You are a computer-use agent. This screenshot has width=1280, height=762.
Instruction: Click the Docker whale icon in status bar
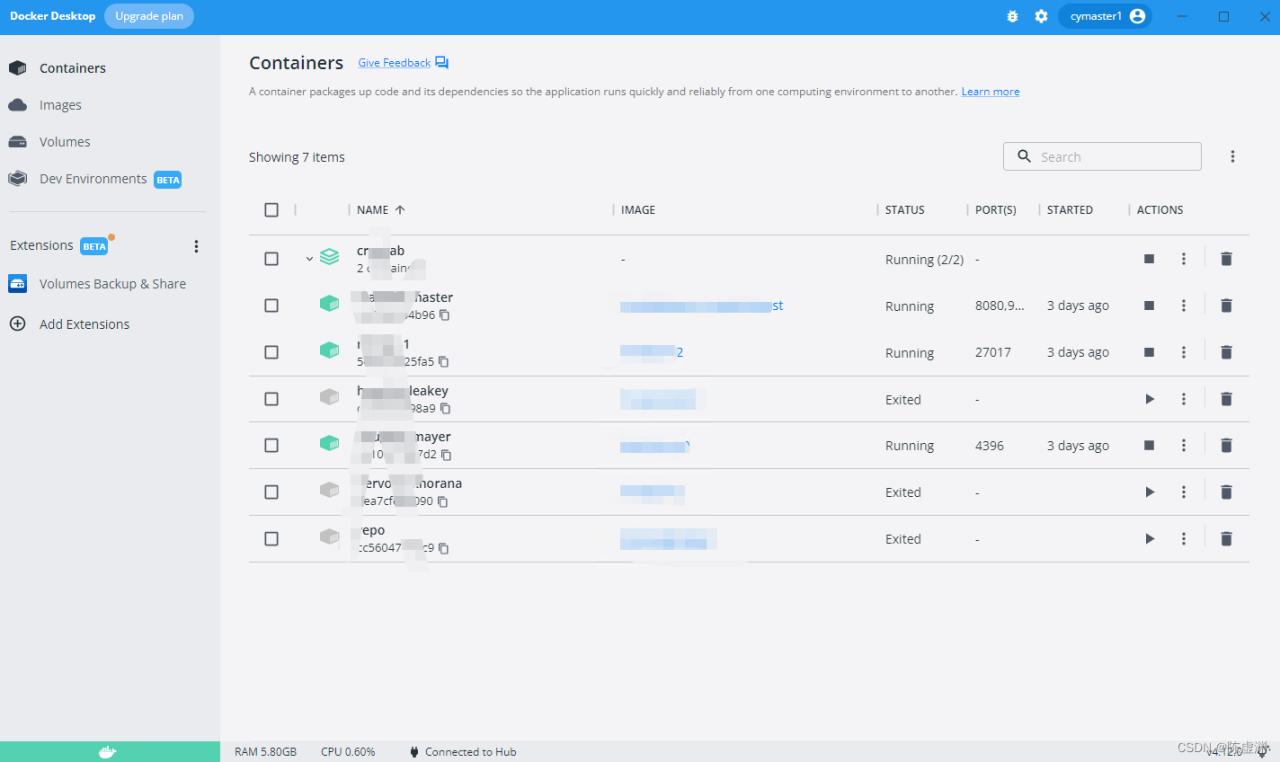point(109,752)
